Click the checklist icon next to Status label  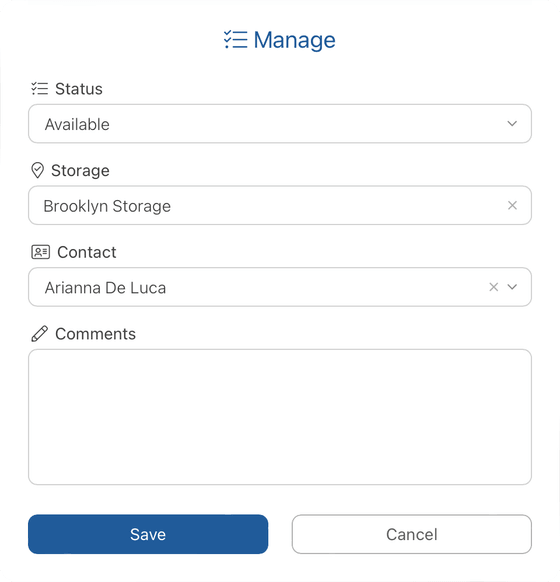pos(40,89)
